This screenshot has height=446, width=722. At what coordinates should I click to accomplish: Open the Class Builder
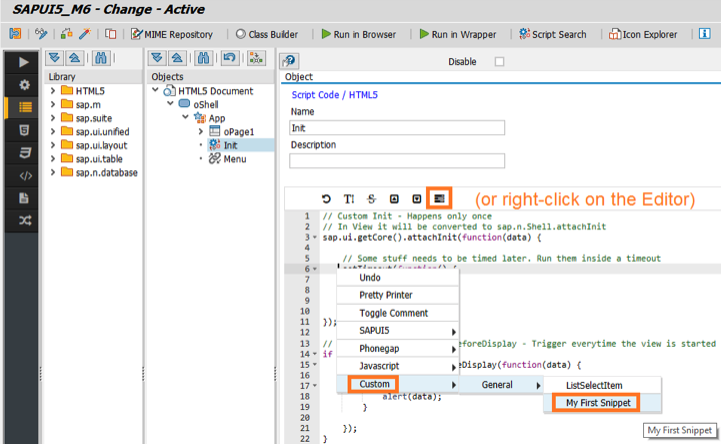[267, 34]
